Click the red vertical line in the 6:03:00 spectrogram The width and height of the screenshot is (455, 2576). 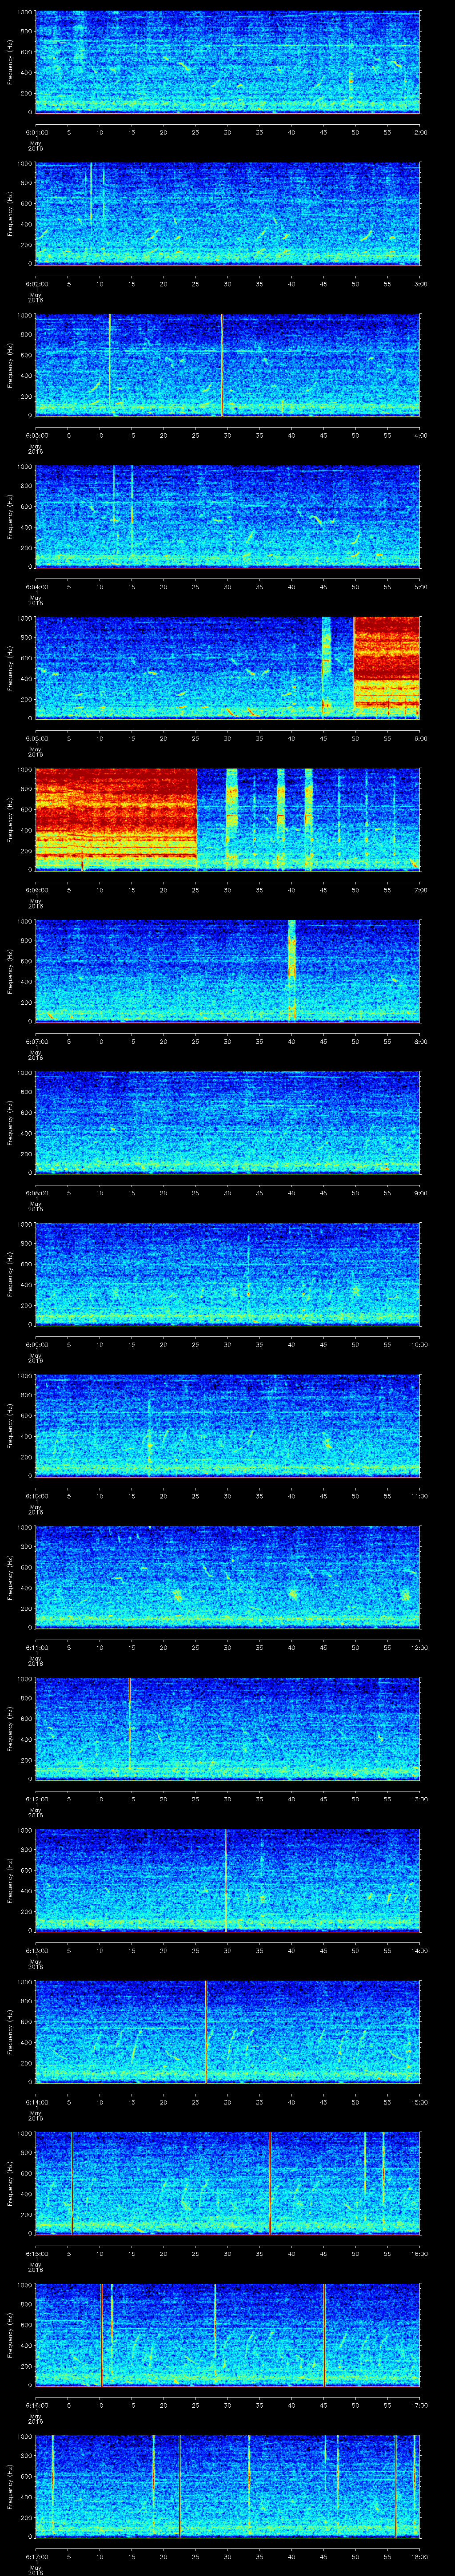[x=222, y=364]
